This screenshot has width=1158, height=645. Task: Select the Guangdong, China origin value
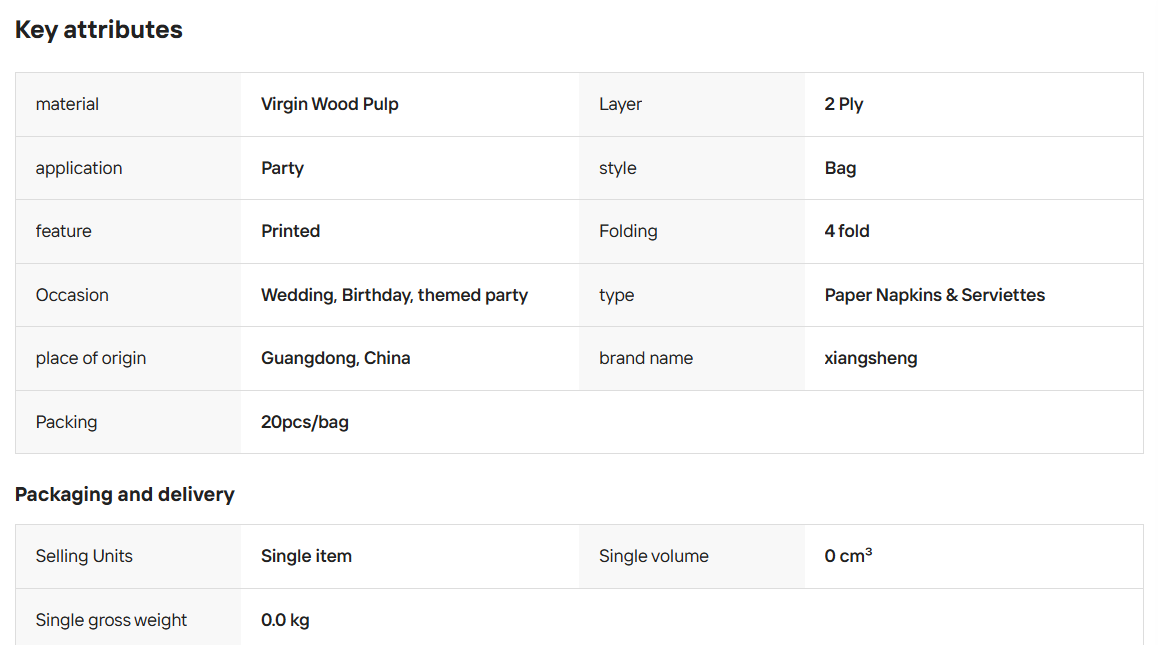tap(335, 358)
